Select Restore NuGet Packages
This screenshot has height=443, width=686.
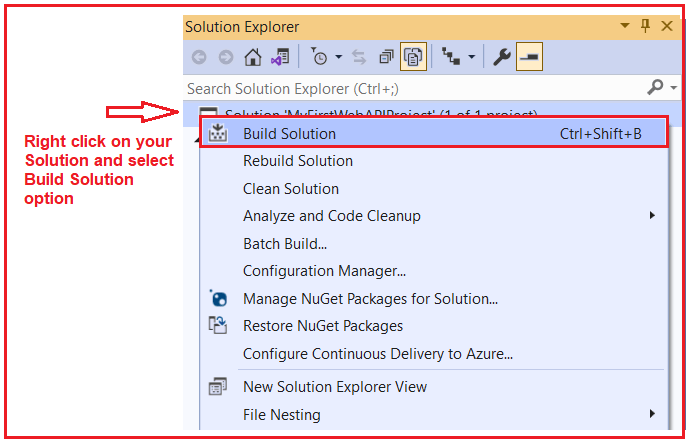[x=434, y=326]
